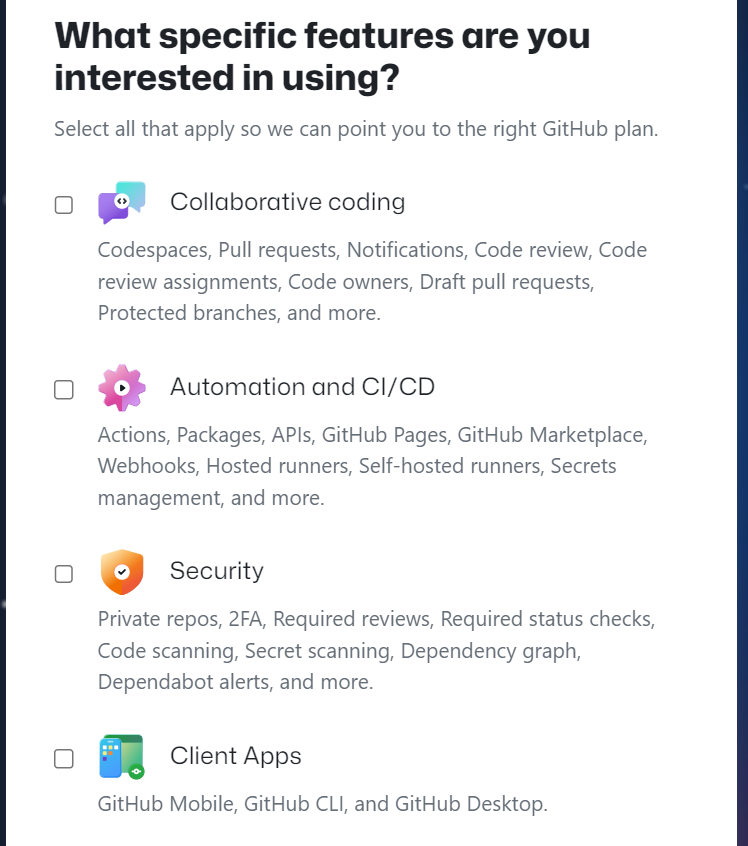This screenshot has width=748, height=846.
Task: Click the "Client Apps" label
Action: tap(235, 757)
